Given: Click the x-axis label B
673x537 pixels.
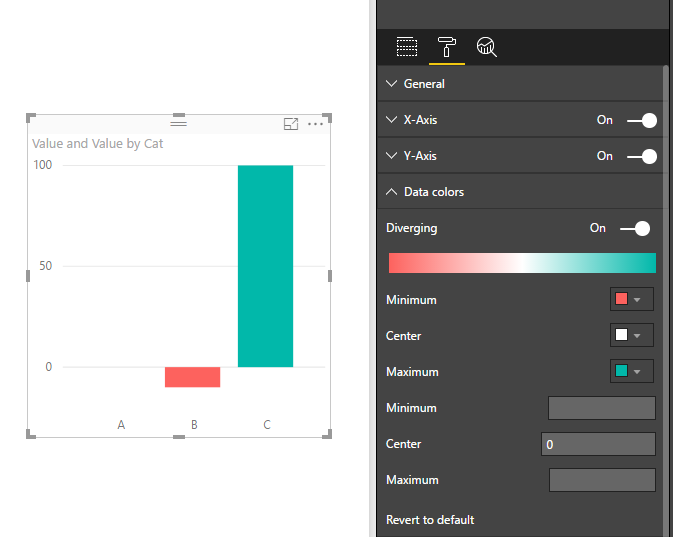Looking at the screenshot, I should point(194,425).
